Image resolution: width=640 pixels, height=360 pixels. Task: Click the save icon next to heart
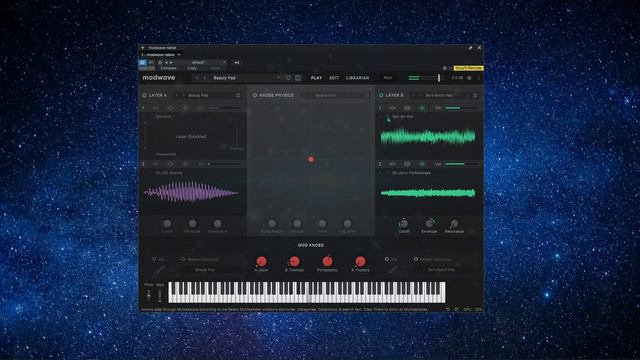[x=298, y=78]
